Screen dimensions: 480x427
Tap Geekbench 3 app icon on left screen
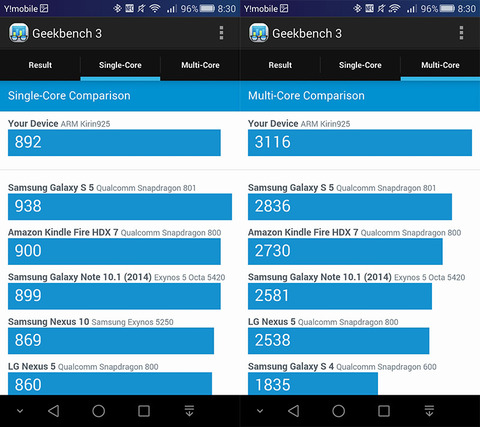(19, 33)
